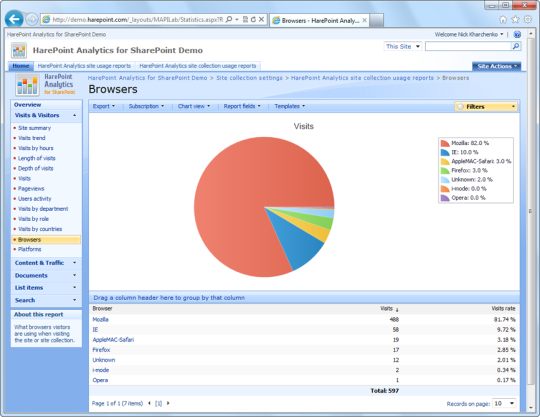Open the Overview menu item
Viewport: 540px width, 417px height.
[28, 105]
